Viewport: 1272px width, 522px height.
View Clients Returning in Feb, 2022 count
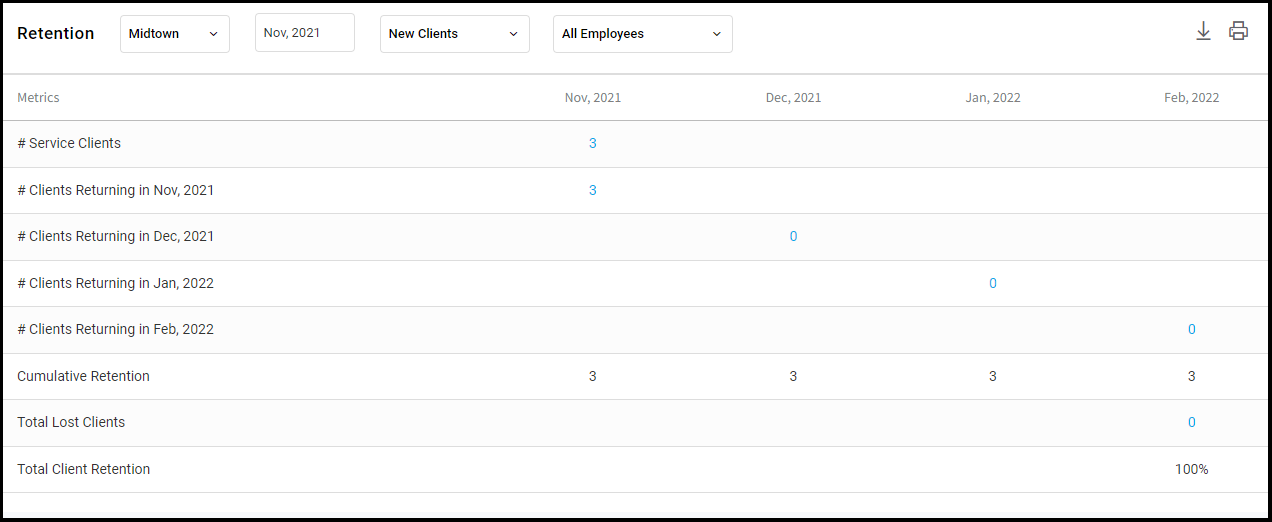click(1192, 329)
